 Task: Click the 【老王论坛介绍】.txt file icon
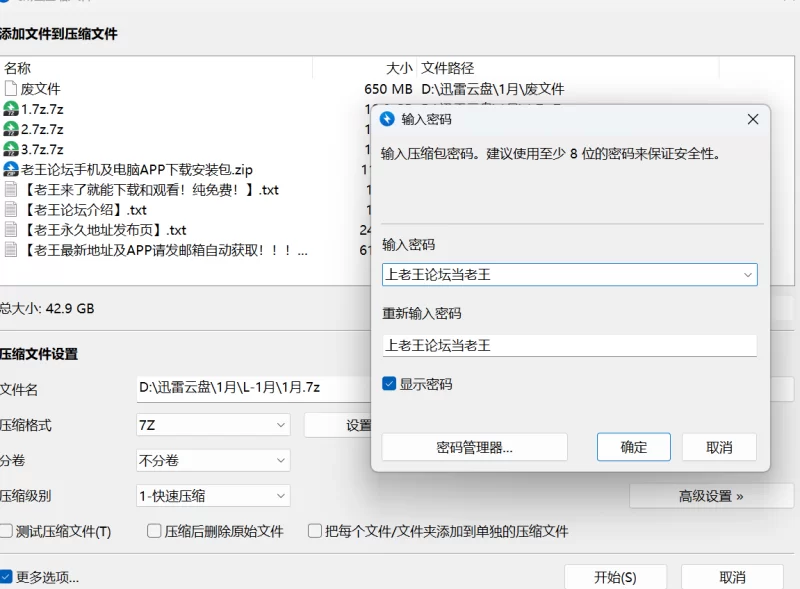click(x=11, y=210)
